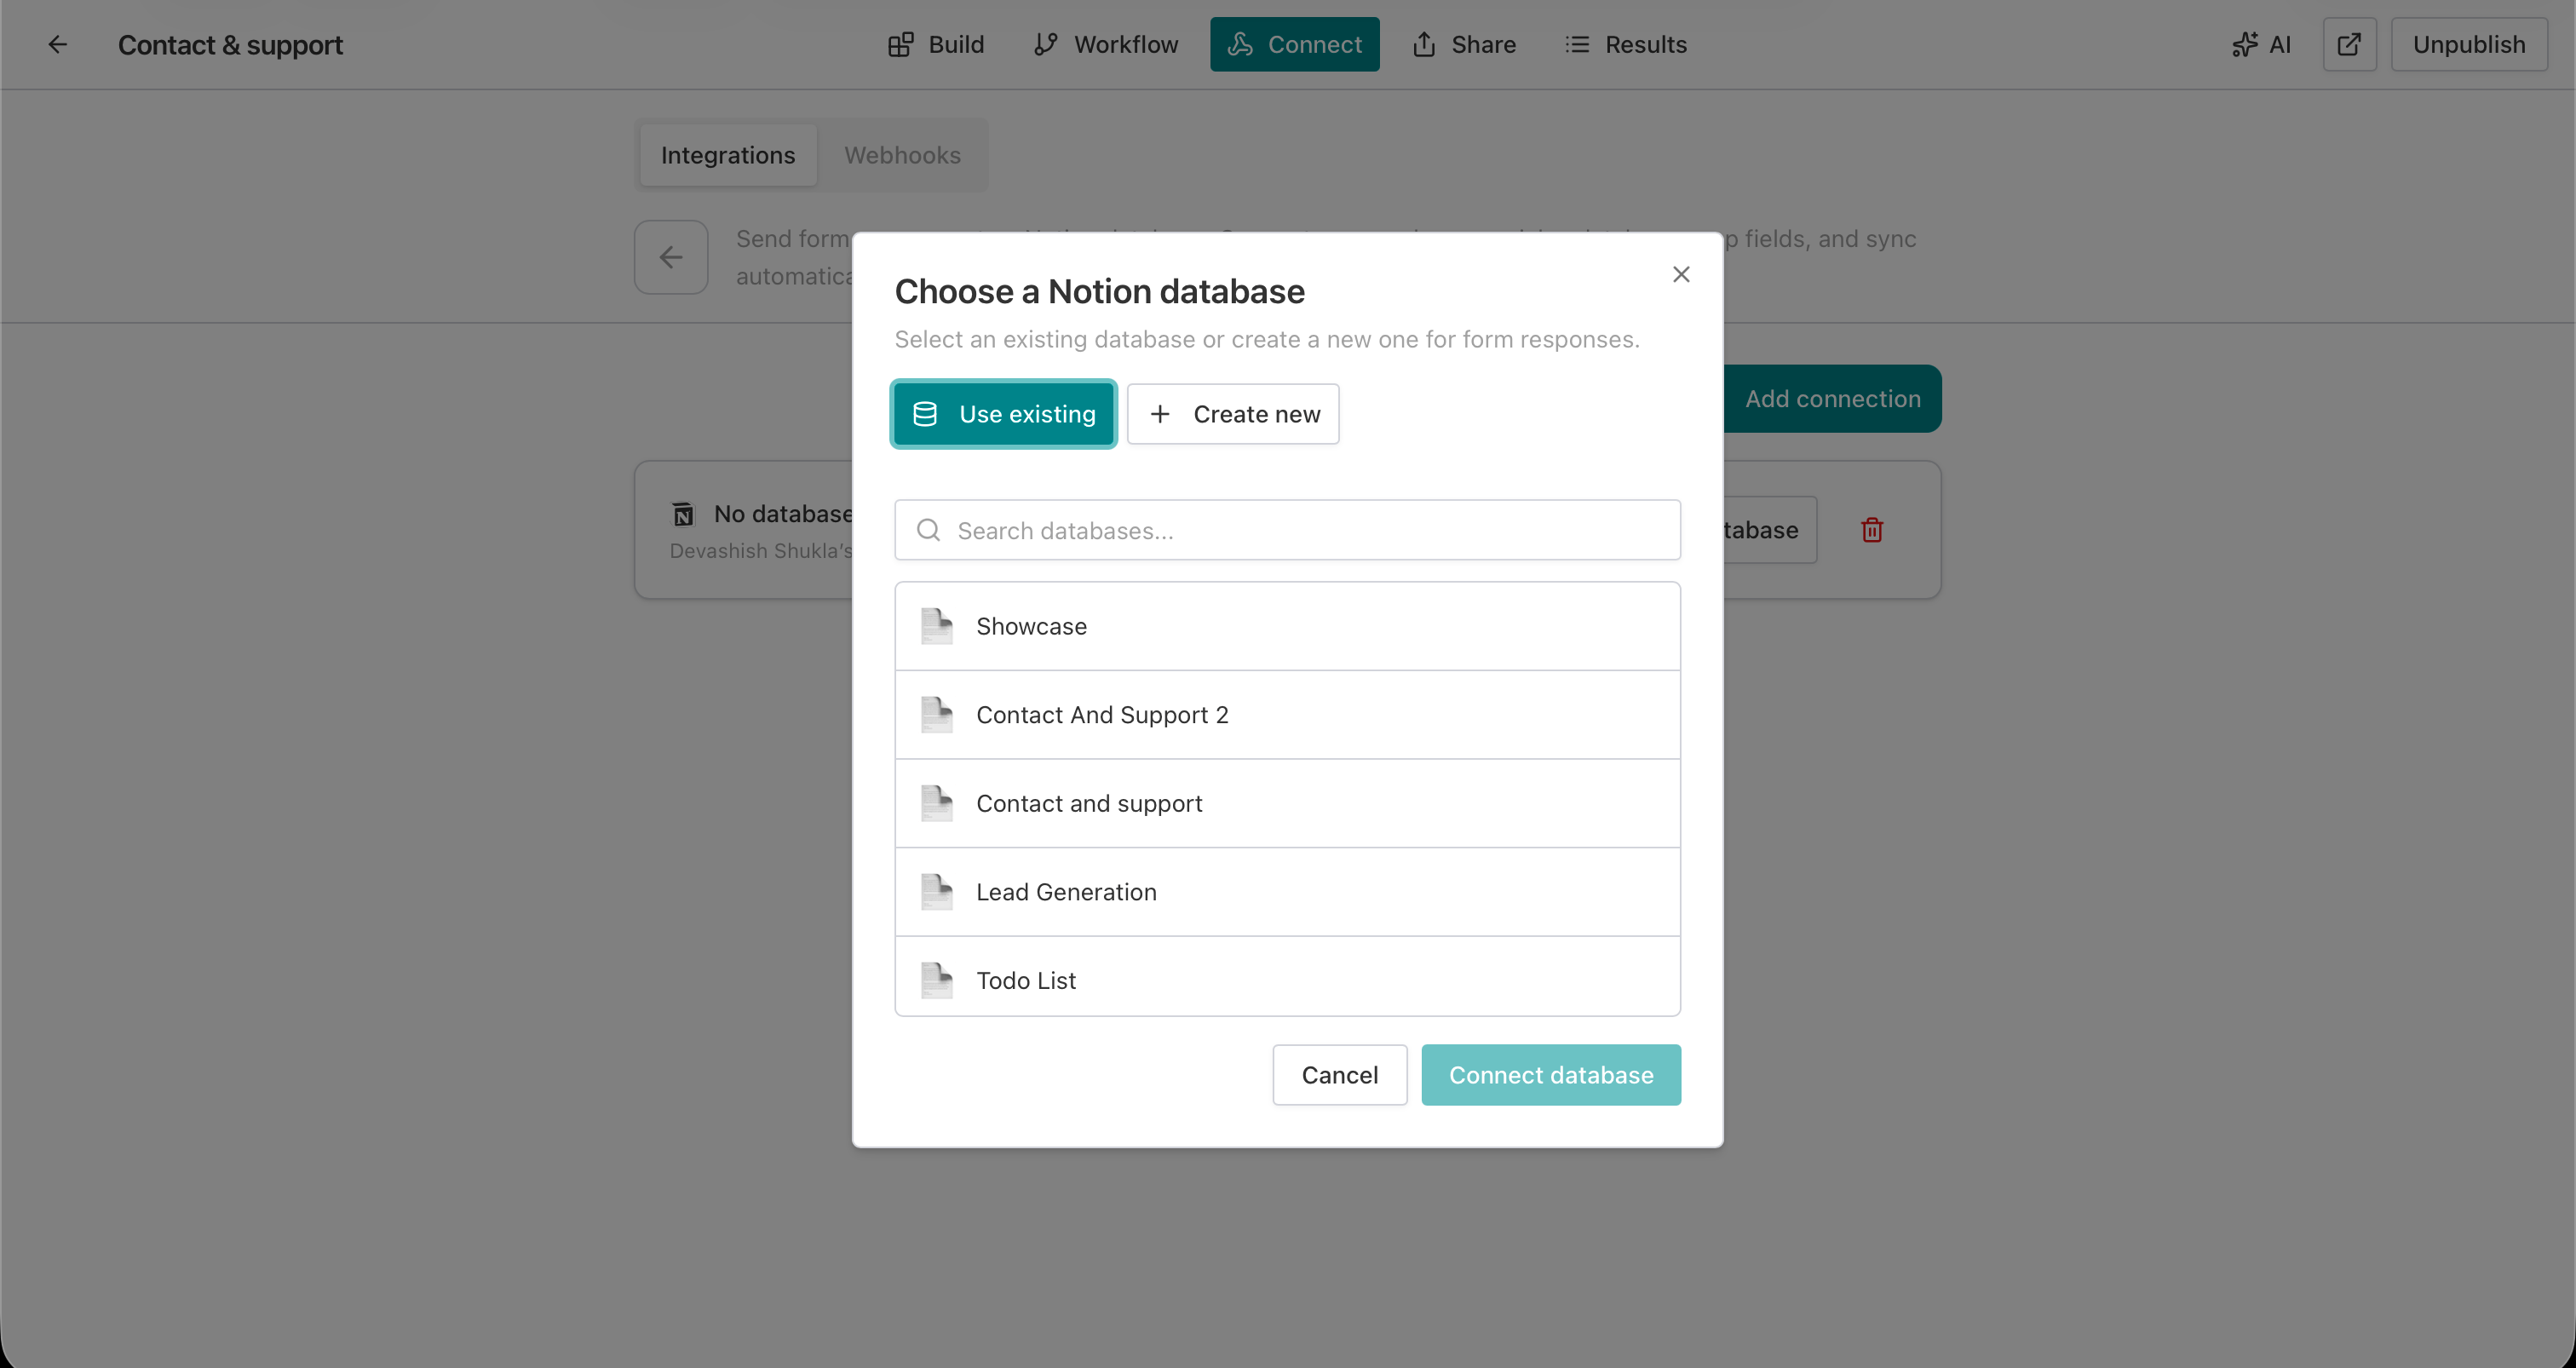Switch to the Create new option

click(x=1233, y=413)
